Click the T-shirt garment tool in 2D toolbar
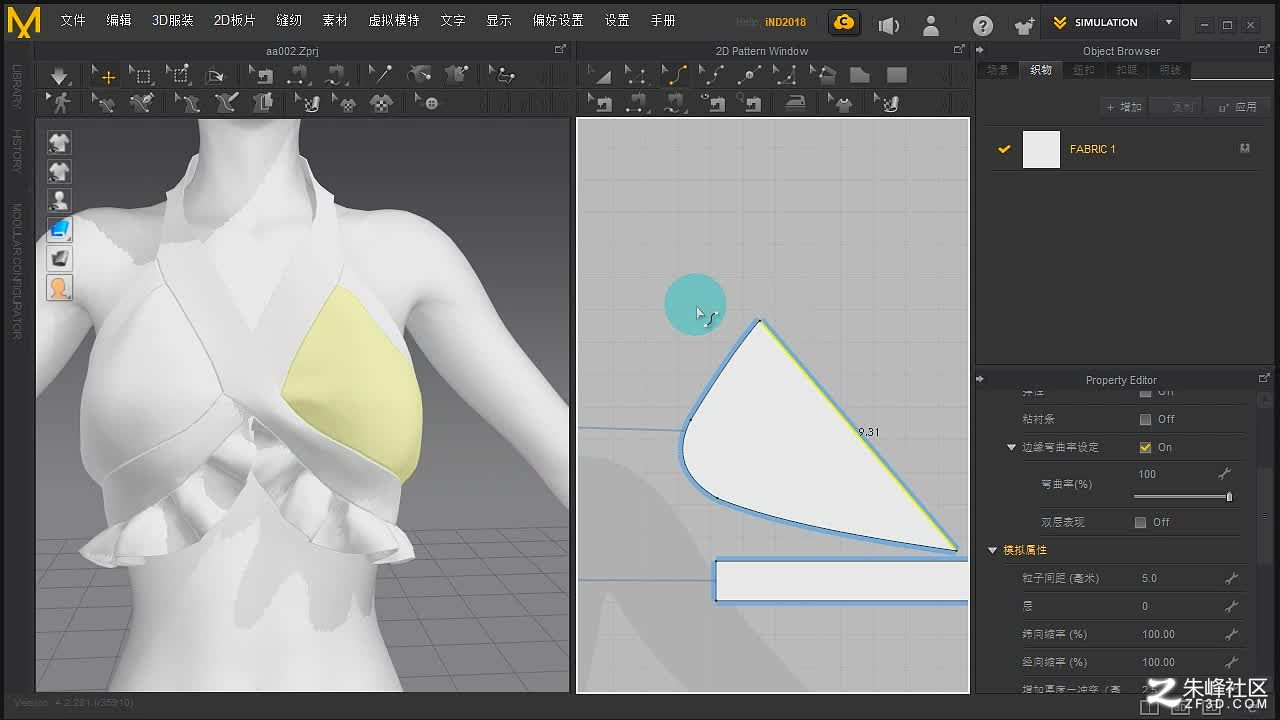Image resolution: width=1280 pixels, height=720 pixels. (x=842, y=102)
